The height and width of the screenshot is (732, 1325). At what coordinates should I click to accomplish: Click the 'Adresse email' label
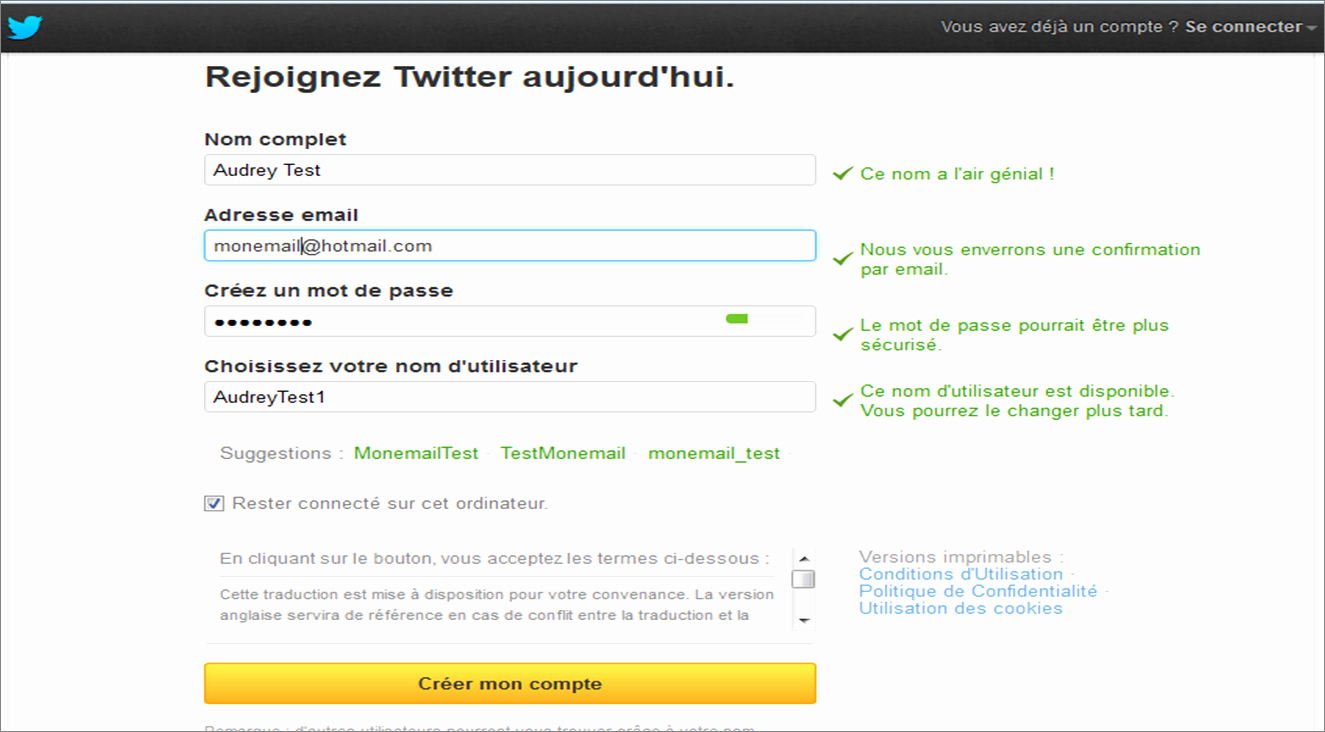coord(281,215)
